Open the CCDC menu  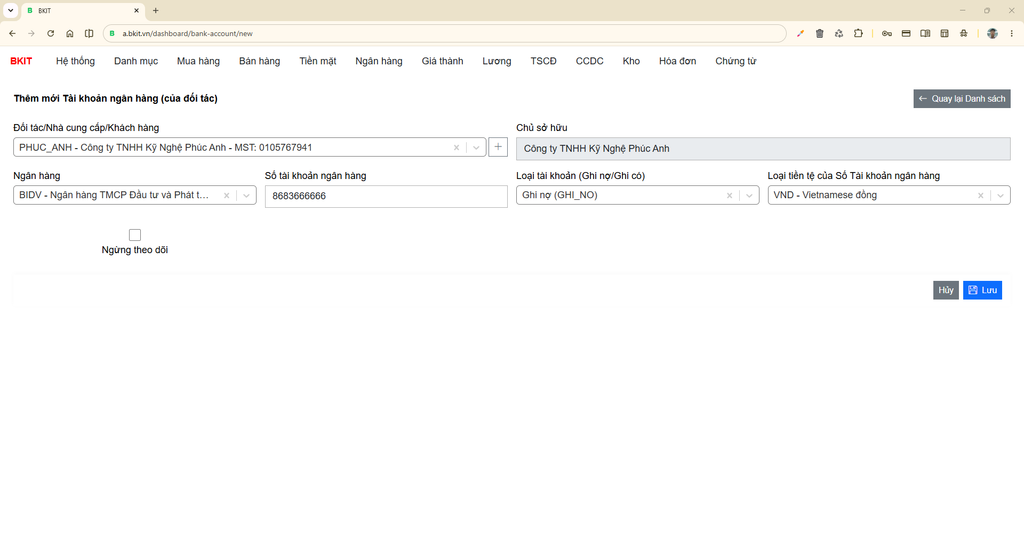(x=590, y=61)
